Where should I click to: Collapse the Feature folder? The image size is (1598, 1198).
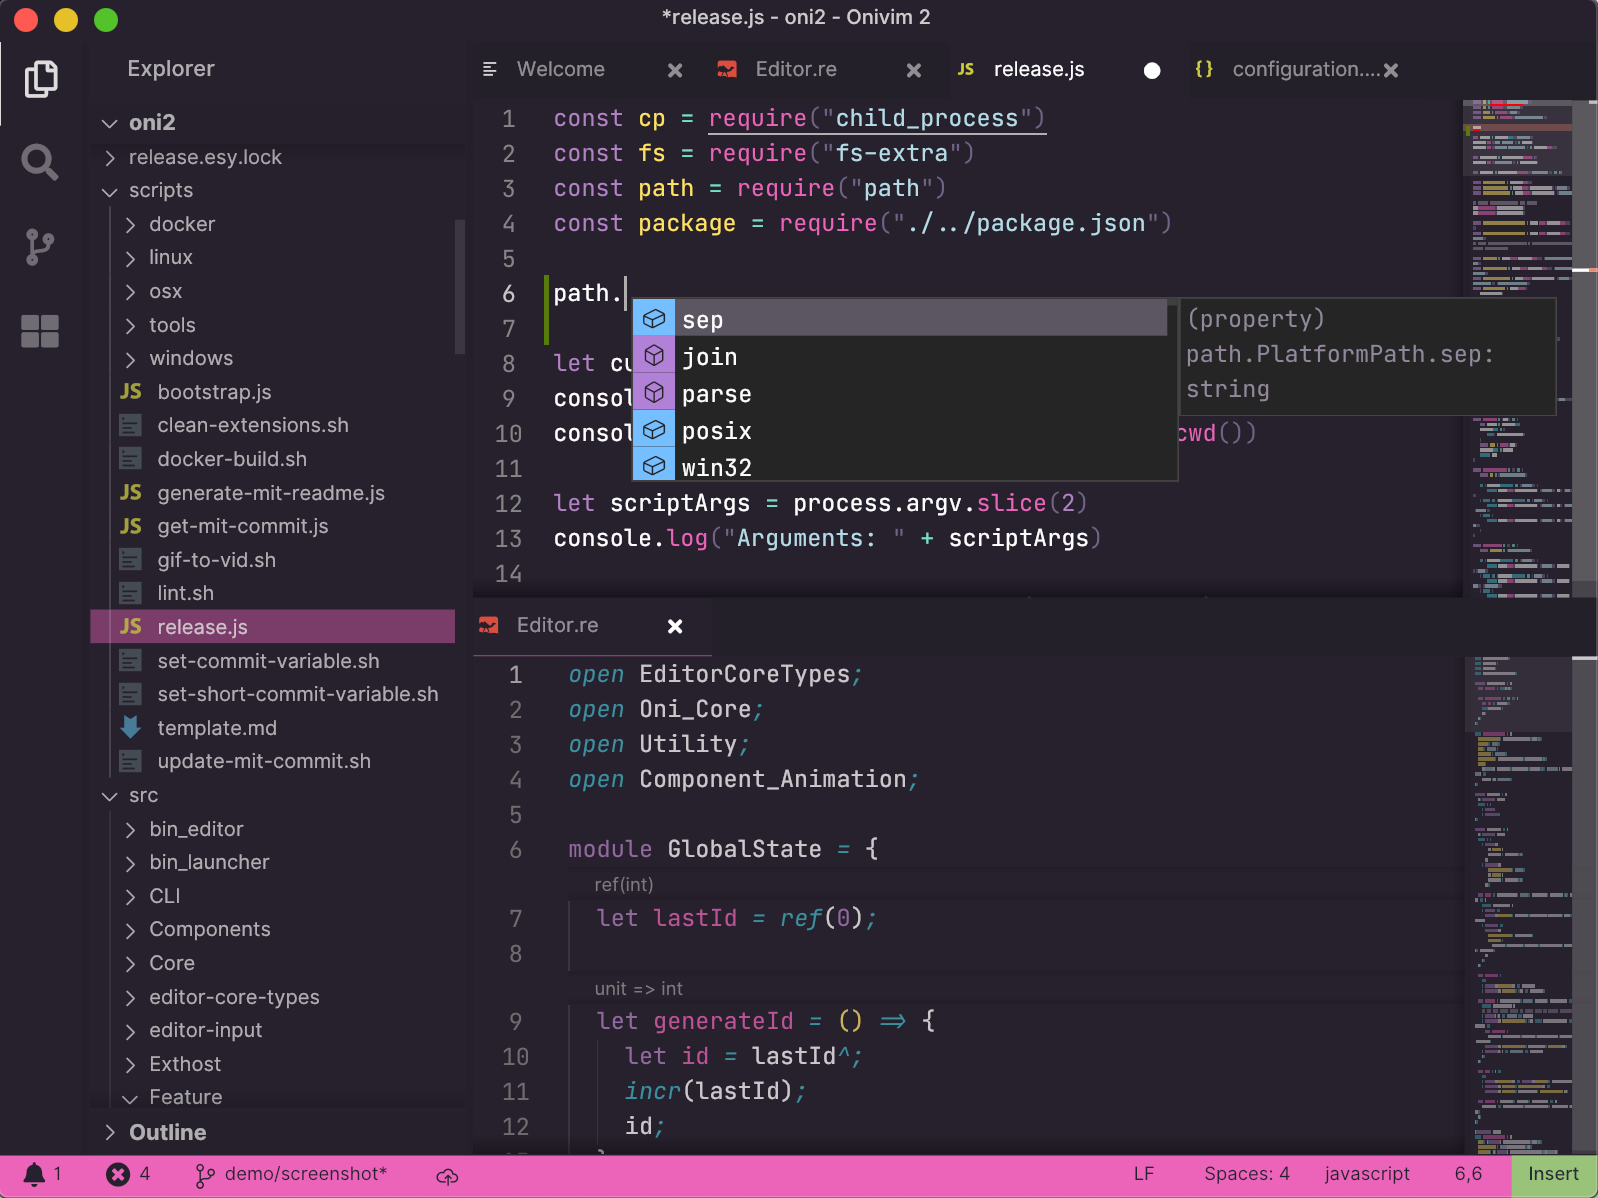pos(130,1098)
